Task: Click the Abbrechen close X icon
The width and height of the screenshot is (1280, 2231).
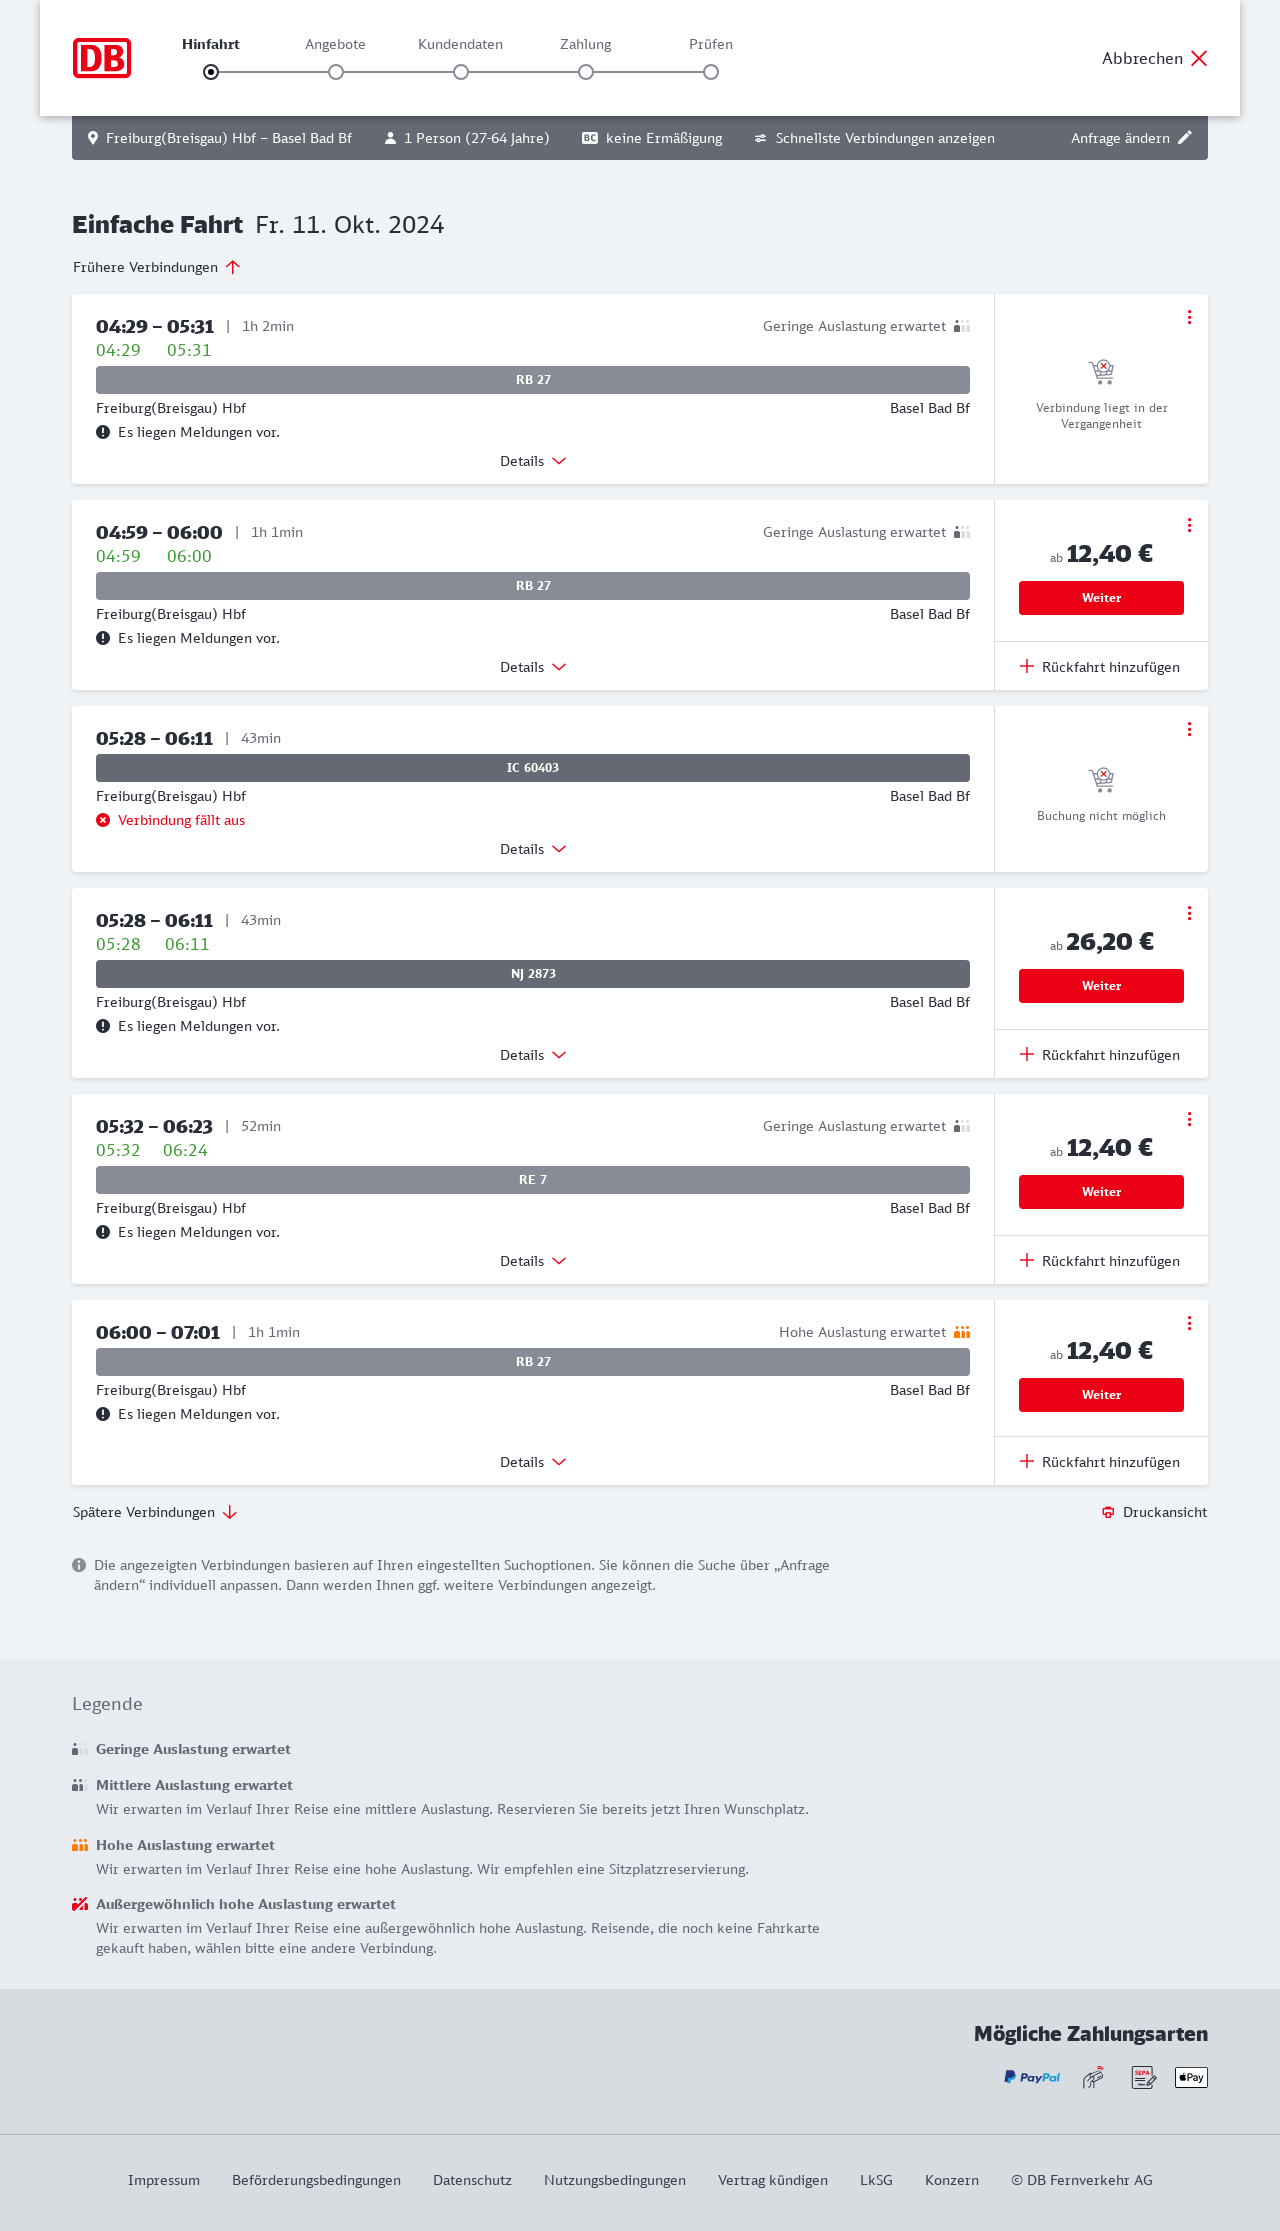Action: pyautogui.click(x=1199, y=58)
